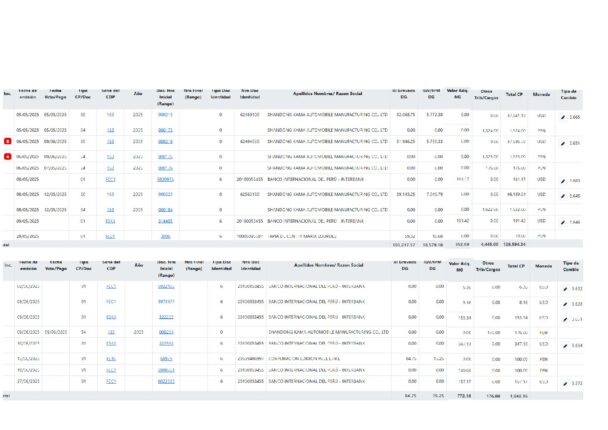Open document number link 5830653
This screenshot has height=430, width=608.
pos(165,181)
